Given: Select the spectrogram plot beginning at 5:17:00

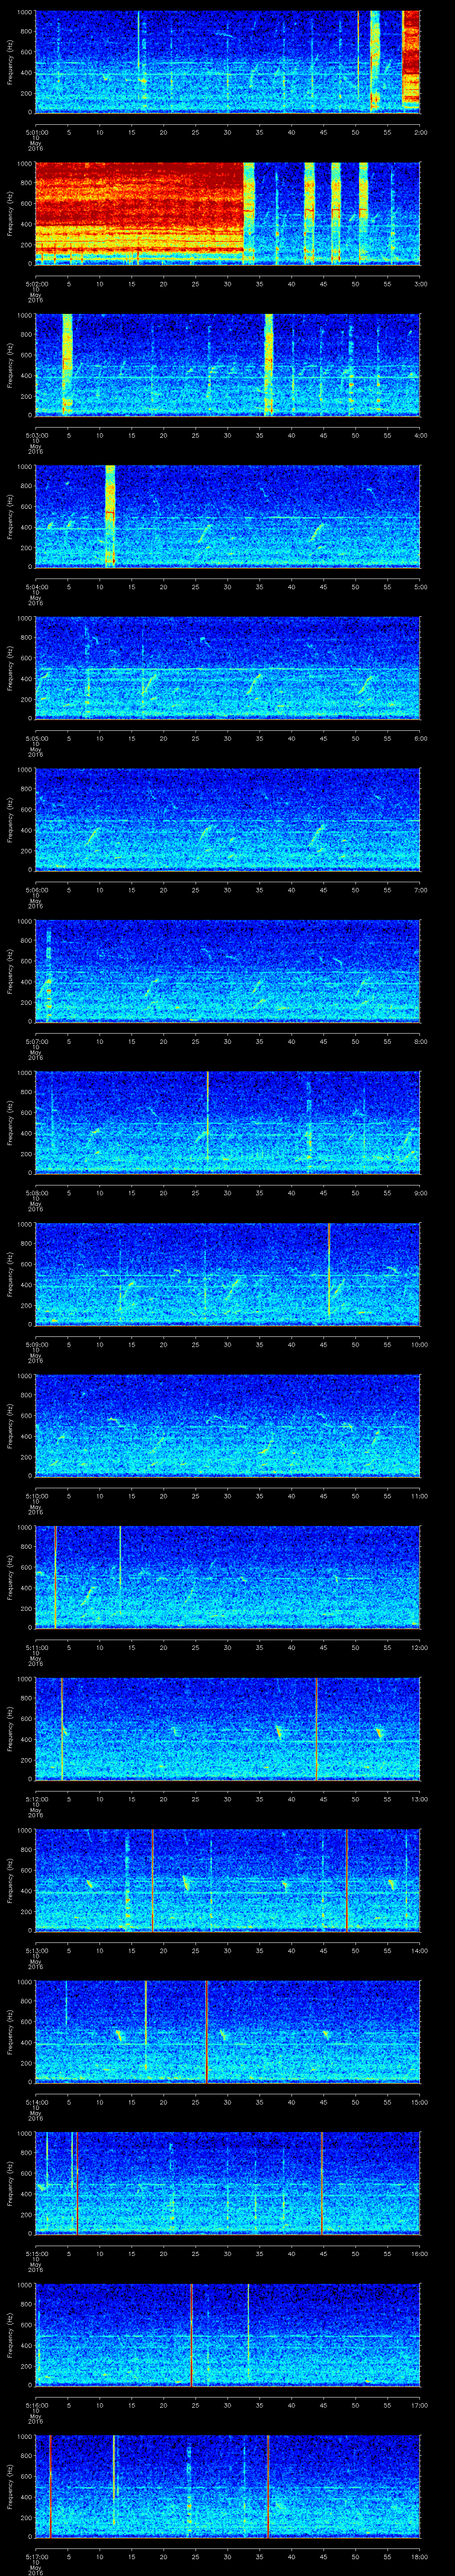Looking at the screenshot, I should pyautogui.click(x=228, y=2485).
